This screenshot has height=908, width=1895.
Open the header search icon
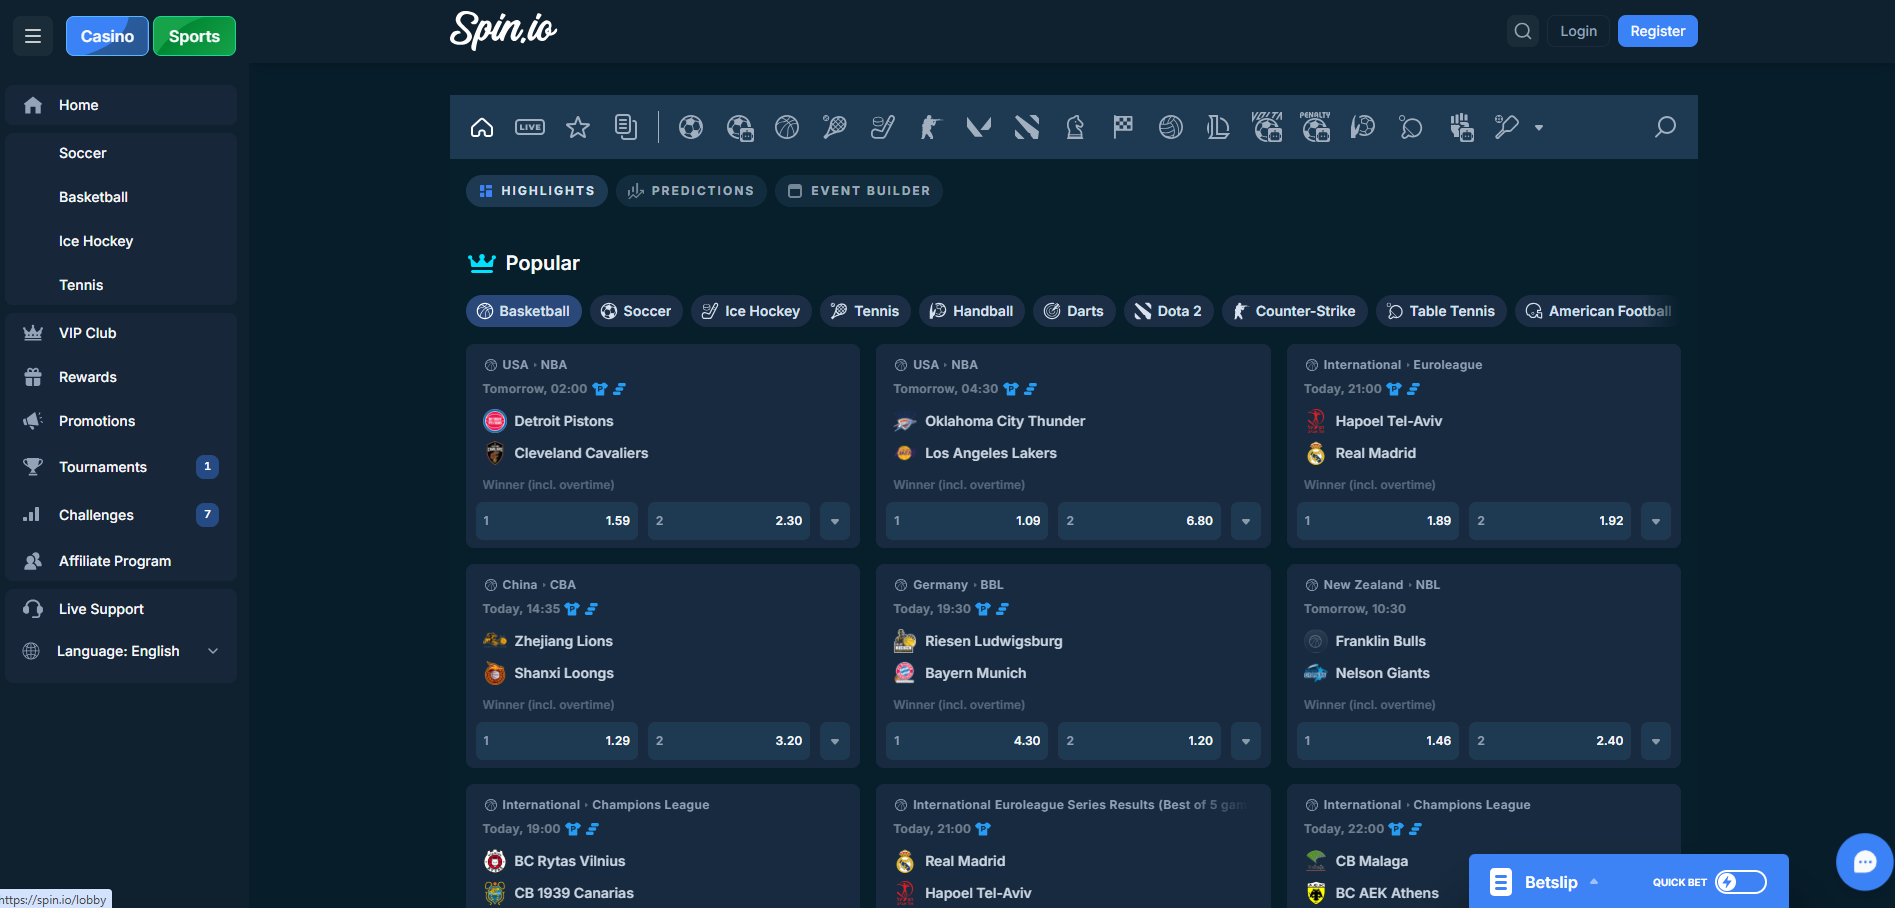pyautogui.click(x=1523, y=31)
